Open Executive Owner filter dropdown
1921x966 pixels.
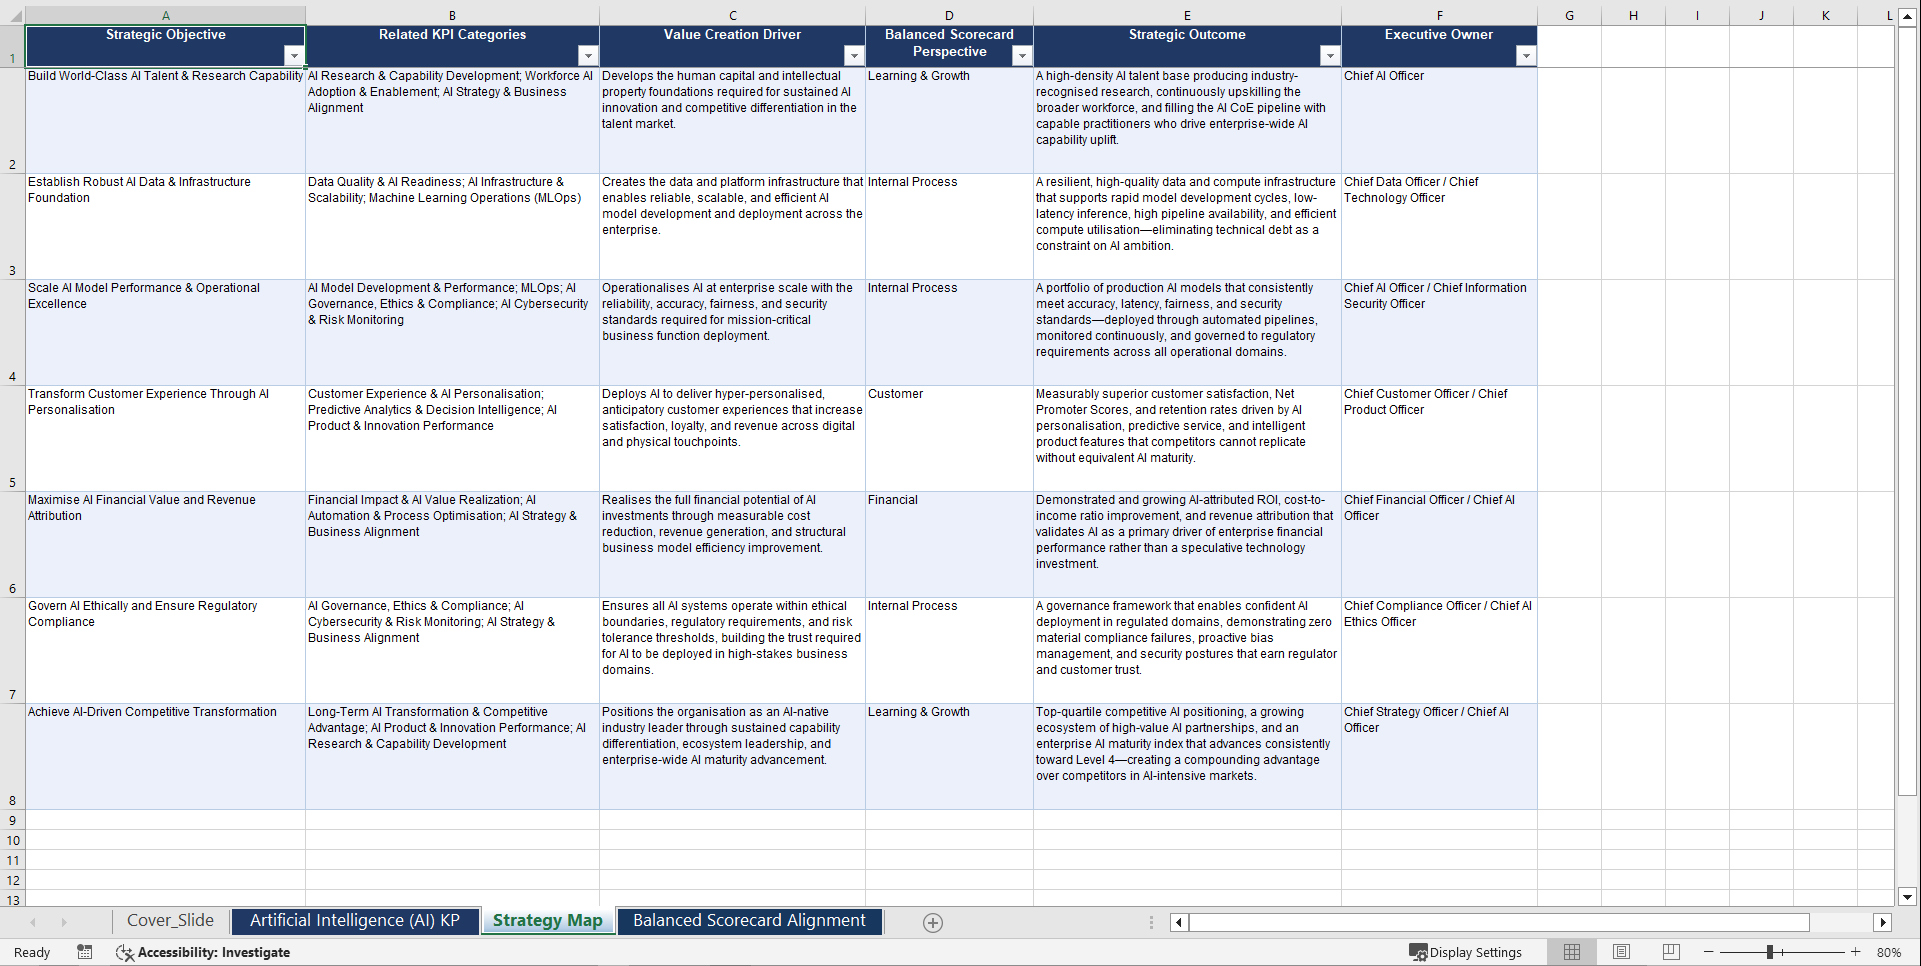pos(1526,56)
